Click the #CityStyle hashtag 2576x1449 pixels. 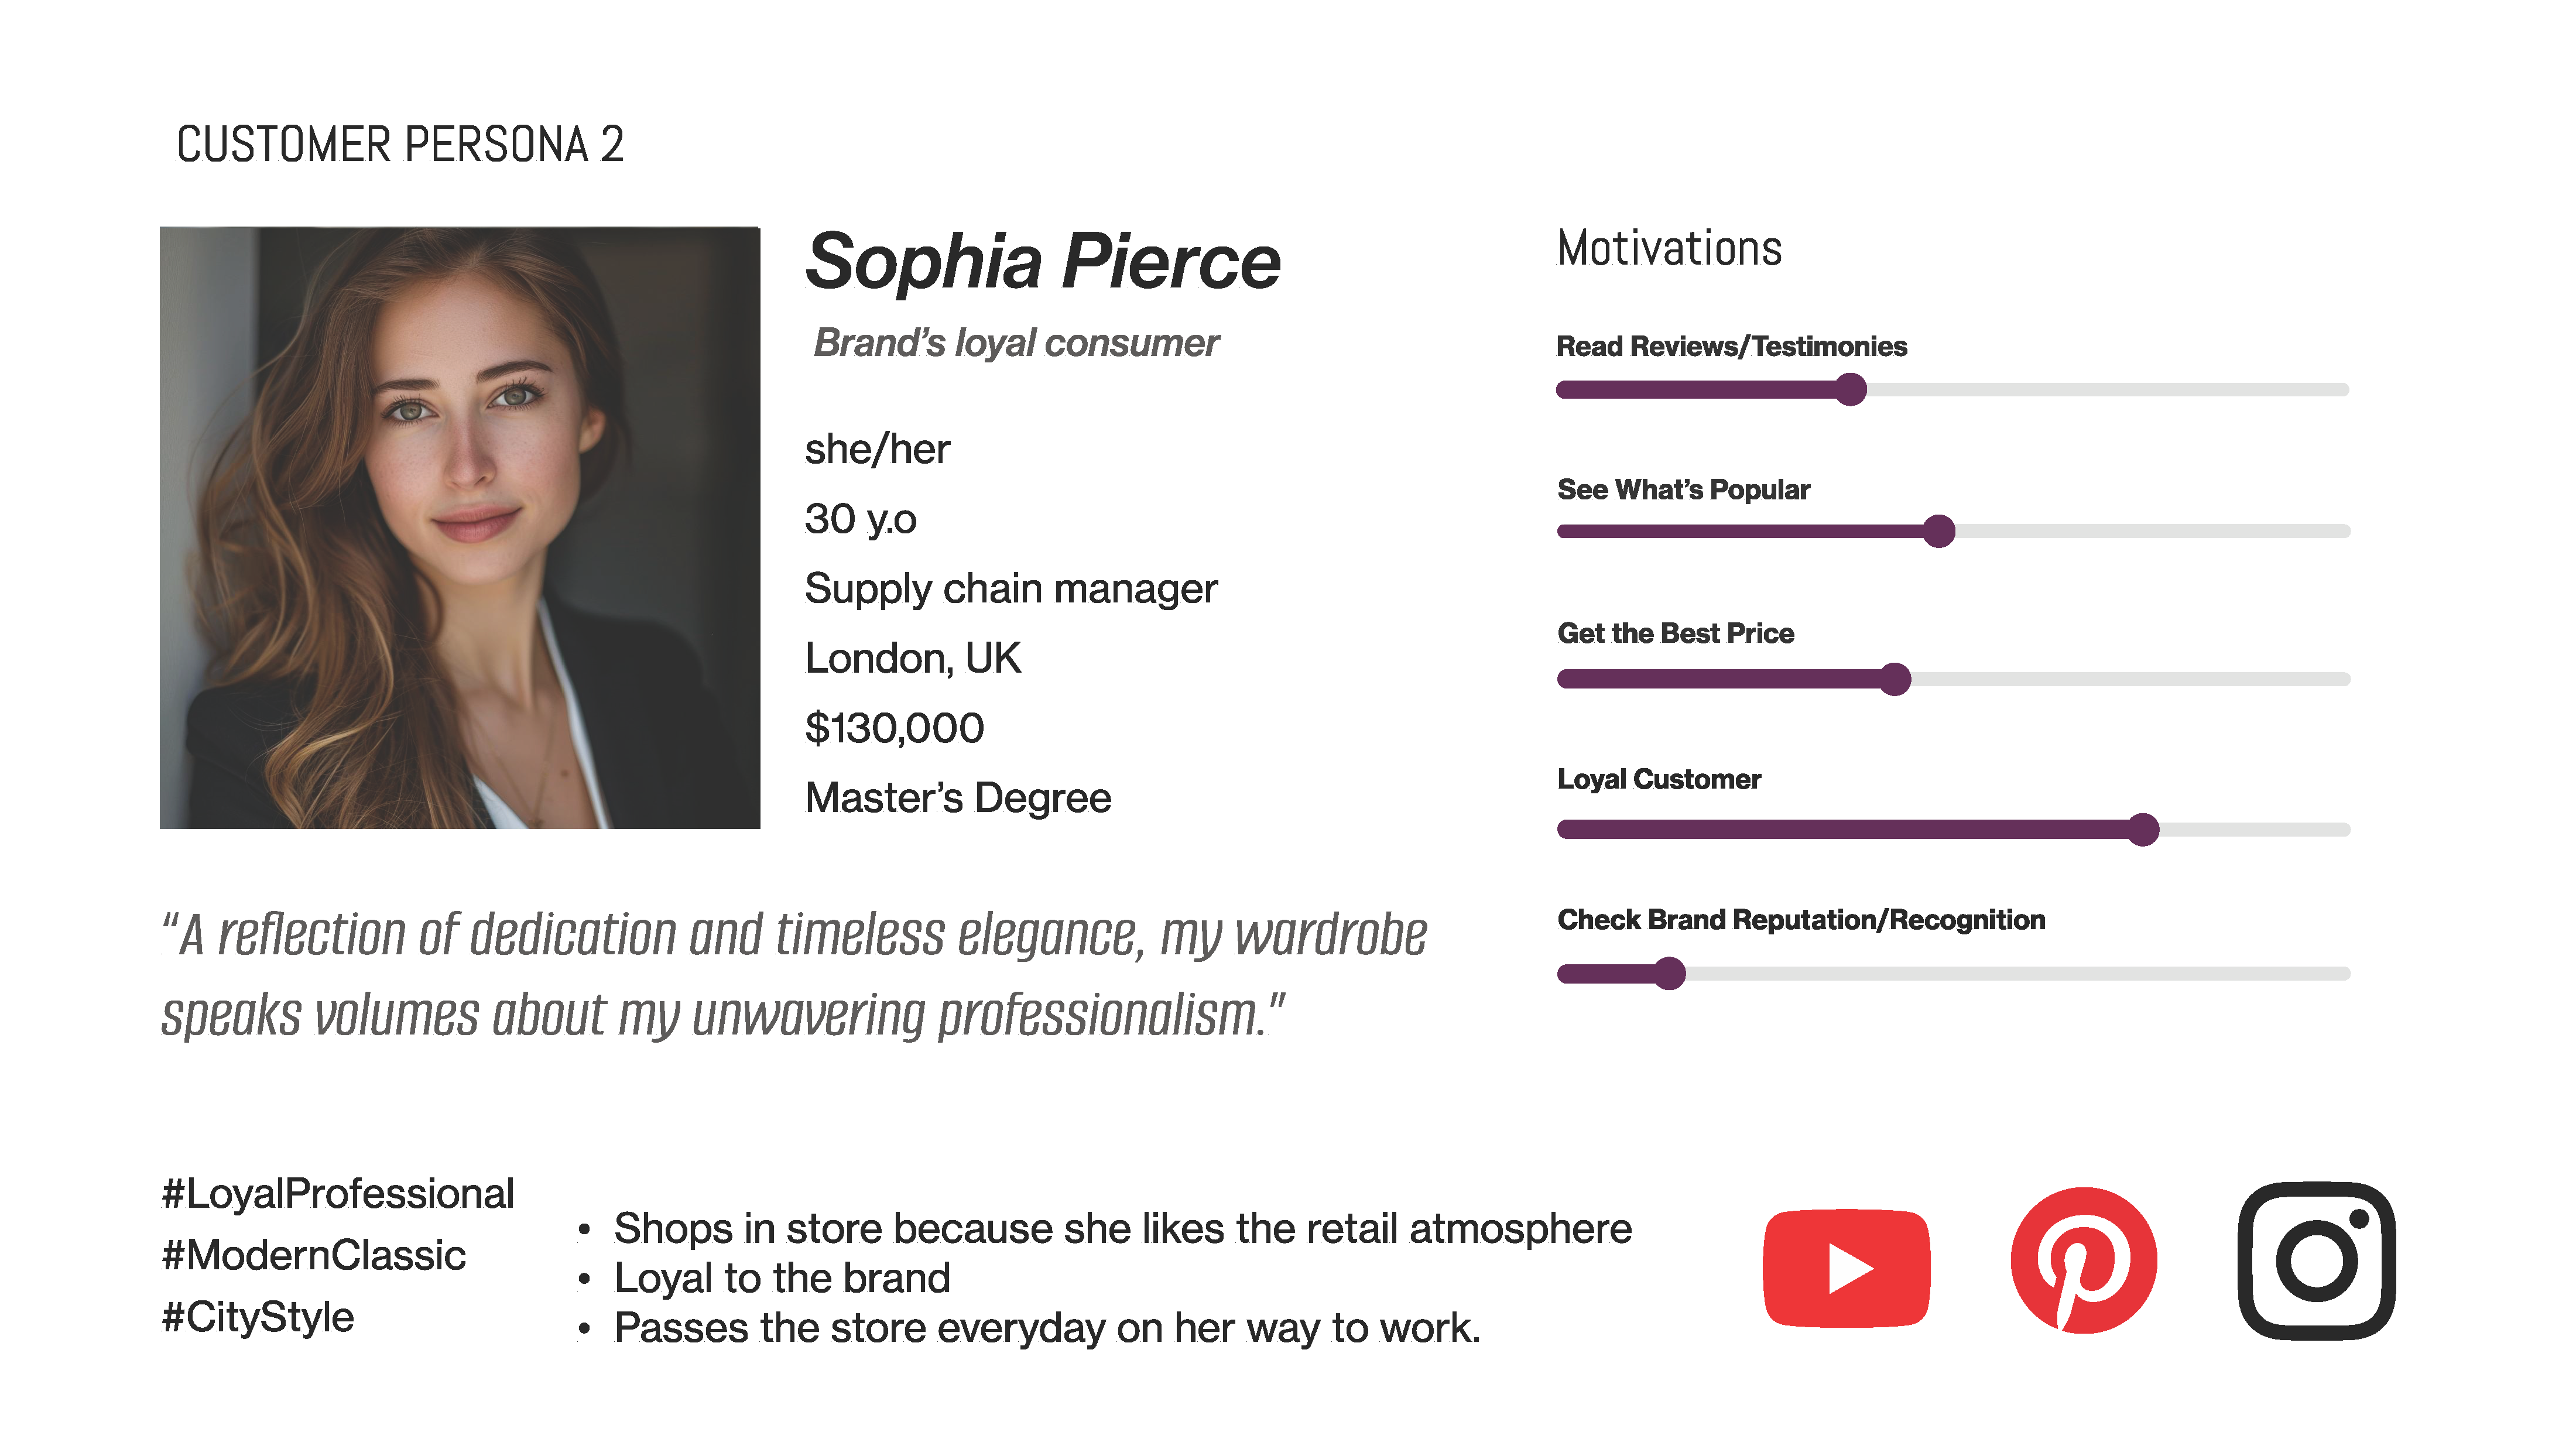(x=258, y=1317)
